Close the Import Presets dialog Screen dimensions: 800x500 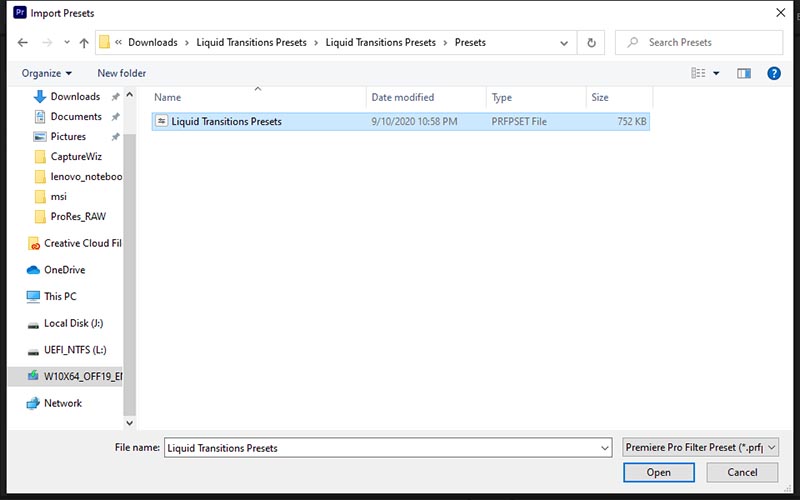click(781, 13)
